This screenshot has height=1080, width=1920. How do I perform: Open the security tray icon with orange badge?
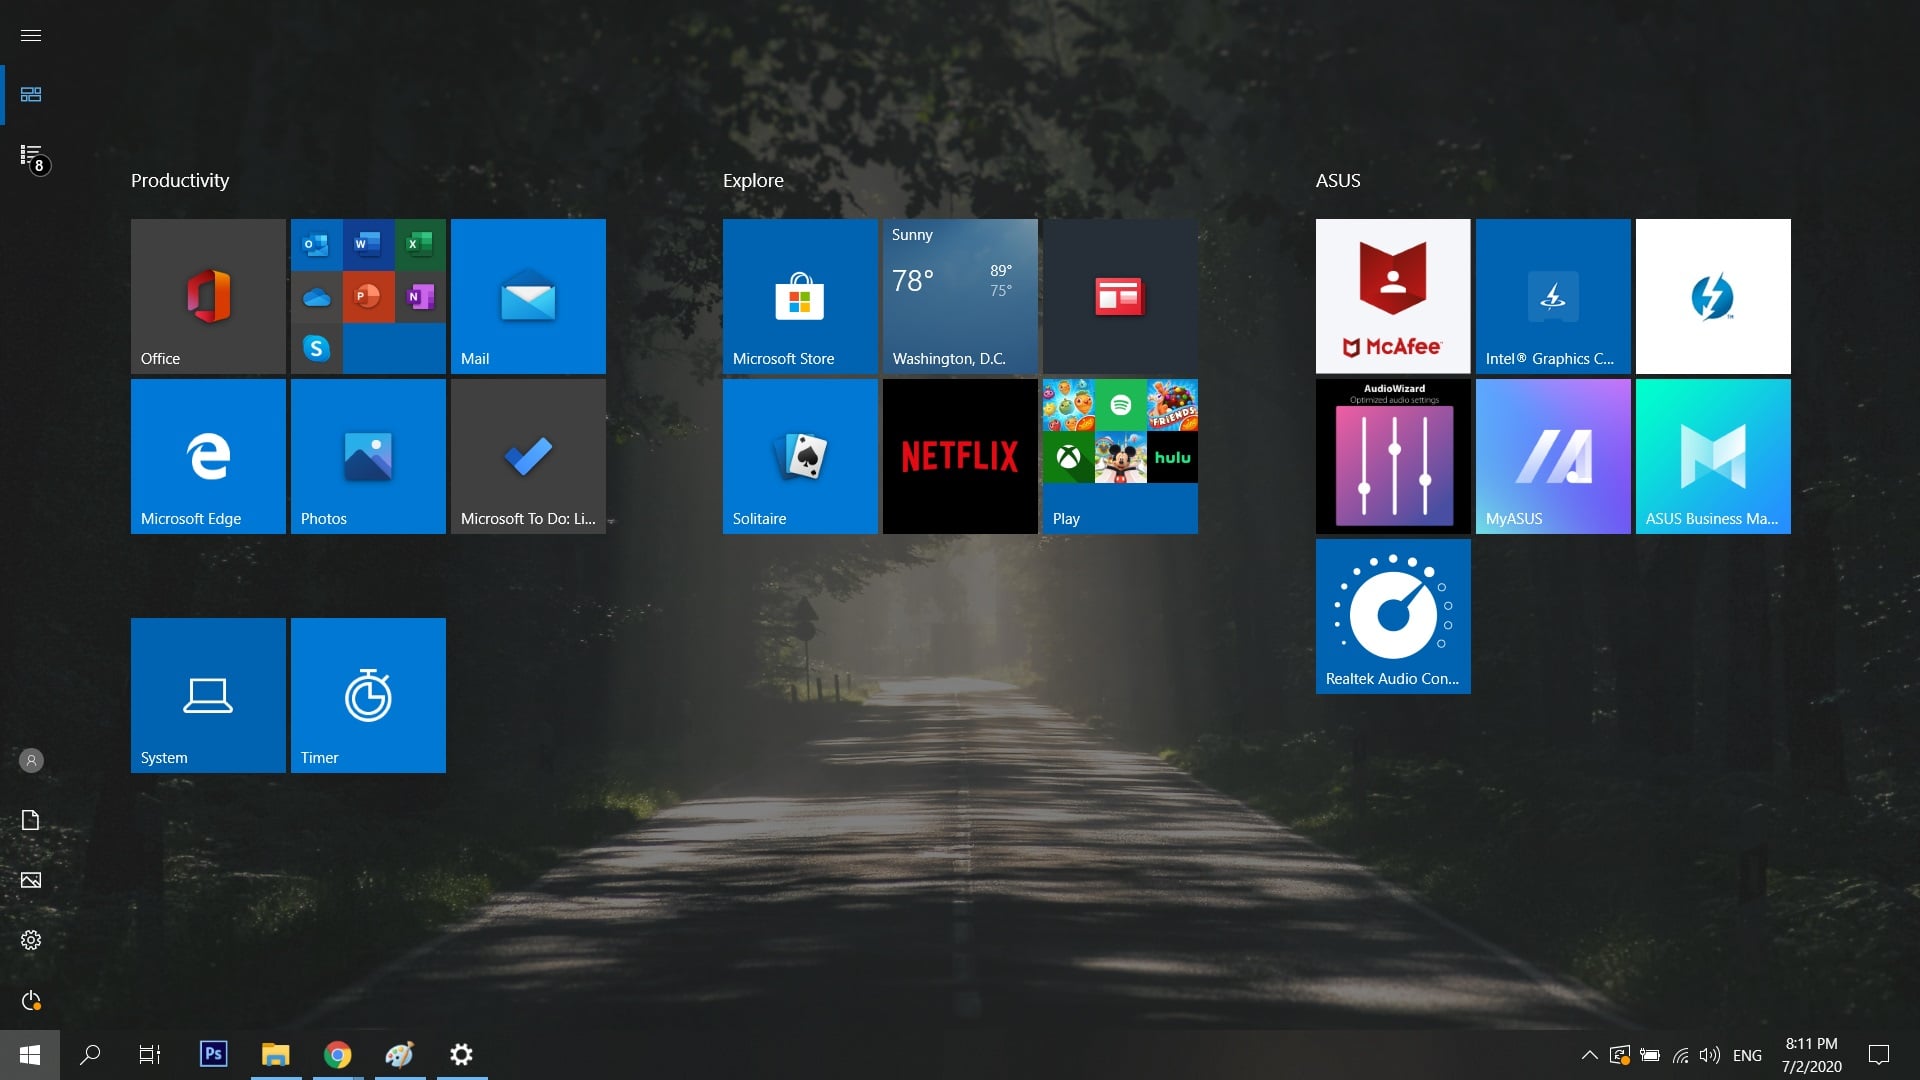click(x=1620, y=1055)
